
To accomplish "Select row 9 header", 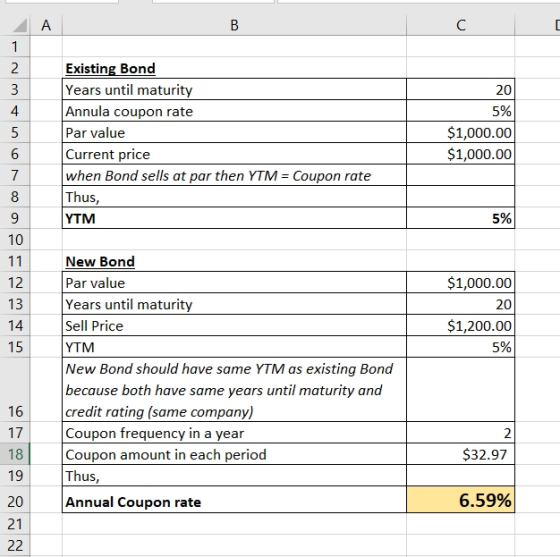I will click(x=15, y=218).
